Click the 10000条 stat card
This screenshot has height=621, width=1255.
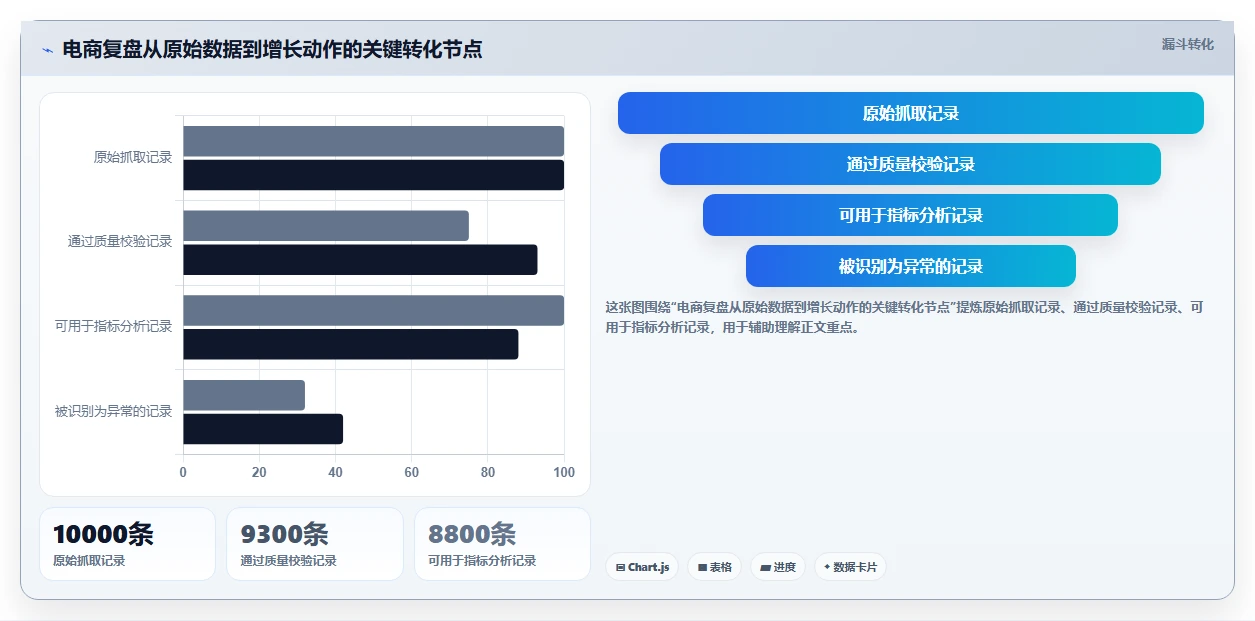point(127,544)
